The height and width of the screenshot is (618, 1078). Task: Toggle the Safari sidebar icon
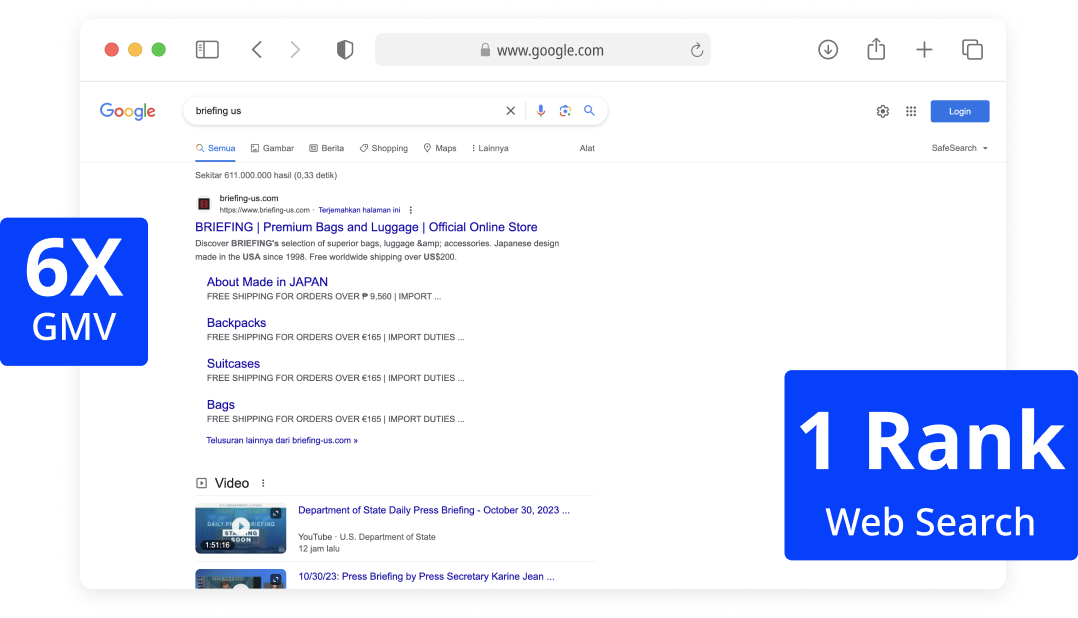point(207,49)
